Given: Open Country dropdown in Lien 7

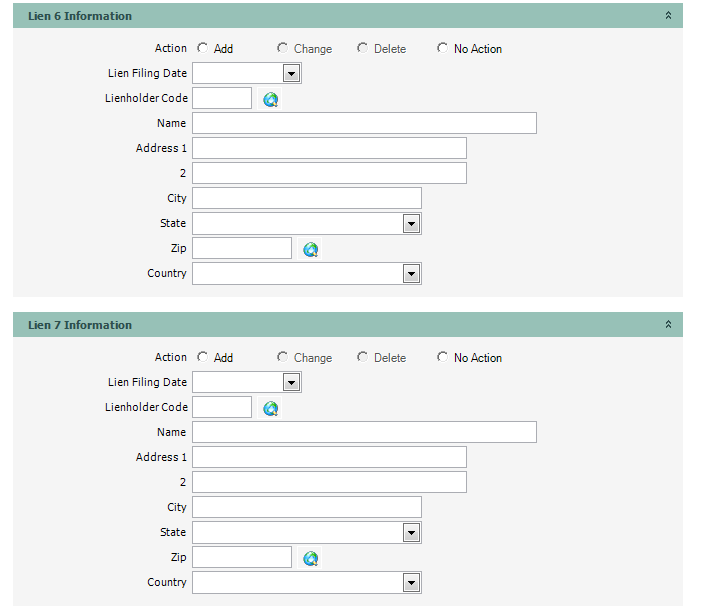Looking at the screenshot, I should [x=411, y=583].
